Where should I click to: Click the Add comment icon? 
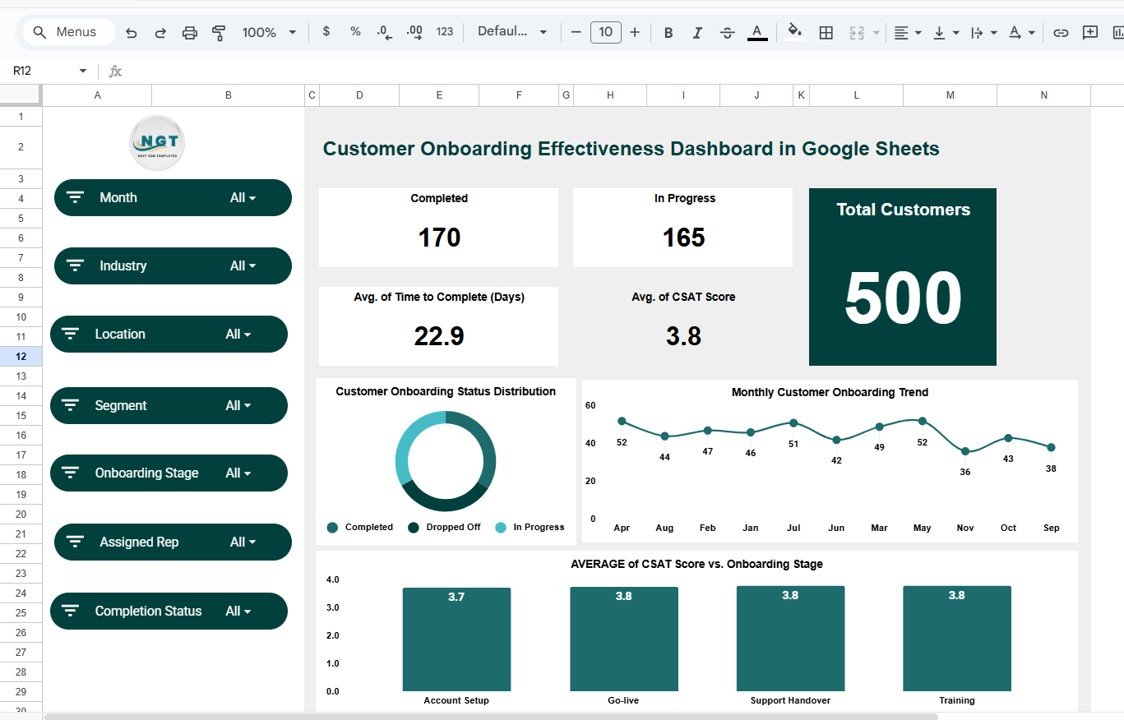coord(1090,33)
